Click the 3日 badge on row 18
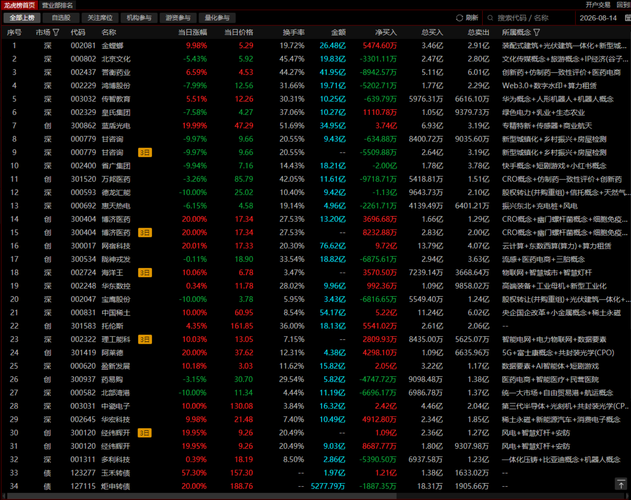 [x=145, y=273]
